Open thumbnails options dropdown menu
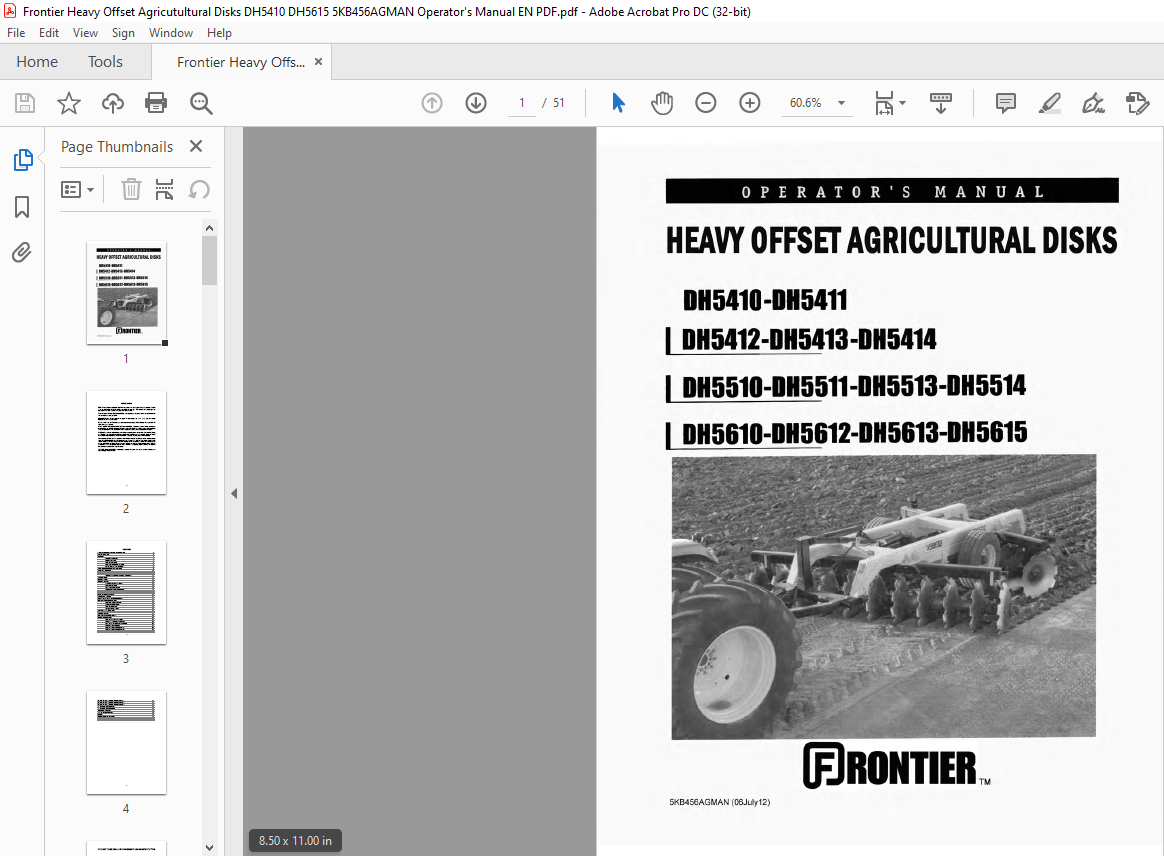The height and width of the screenshot is (856, 1164). pos(77,190)
